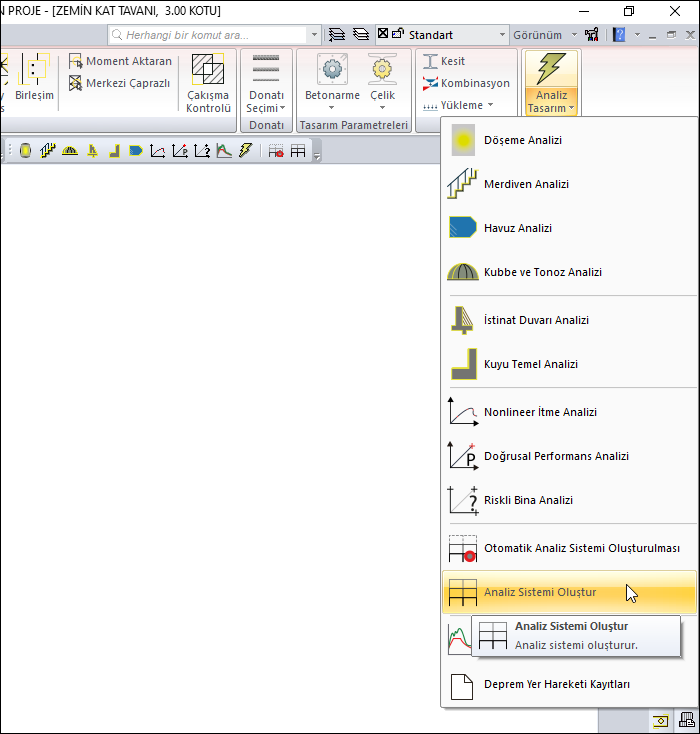Expand command search dropdown arrow
This screenshot has height=734, width=700.
pos(314,35)
